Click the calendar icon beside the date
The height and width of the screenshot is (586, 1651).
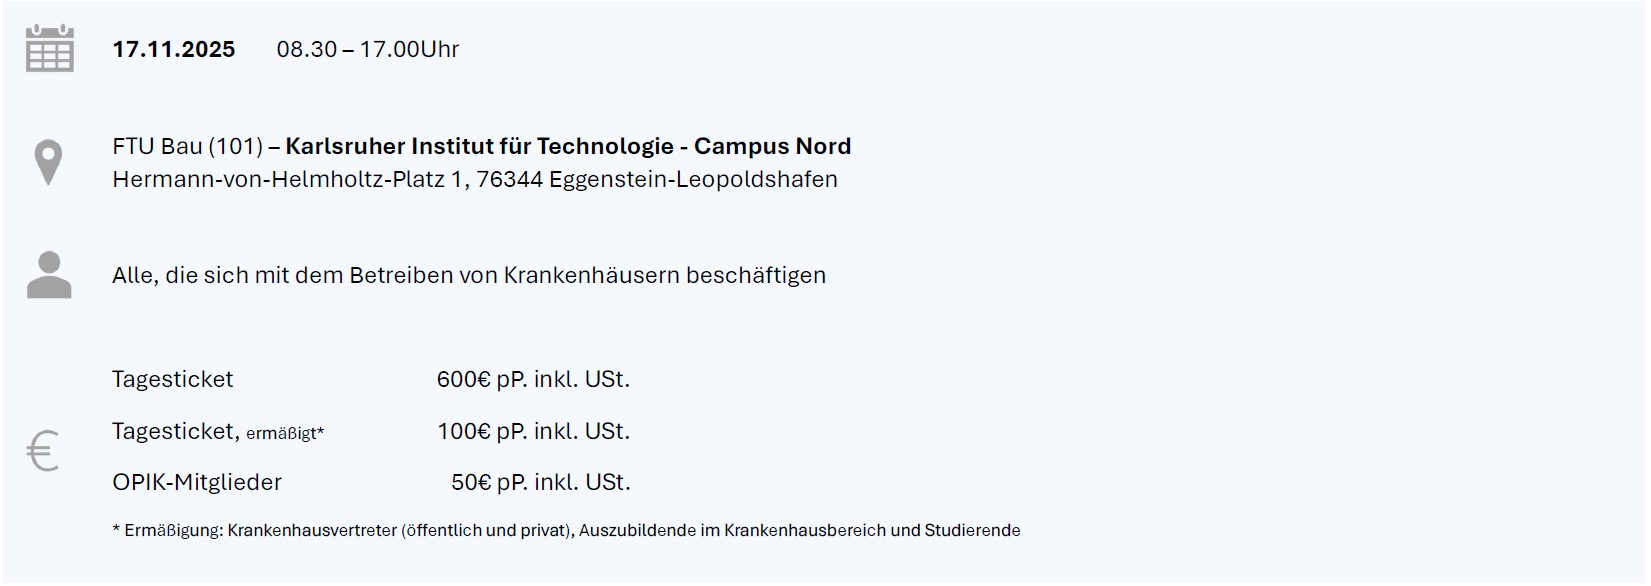49,49
